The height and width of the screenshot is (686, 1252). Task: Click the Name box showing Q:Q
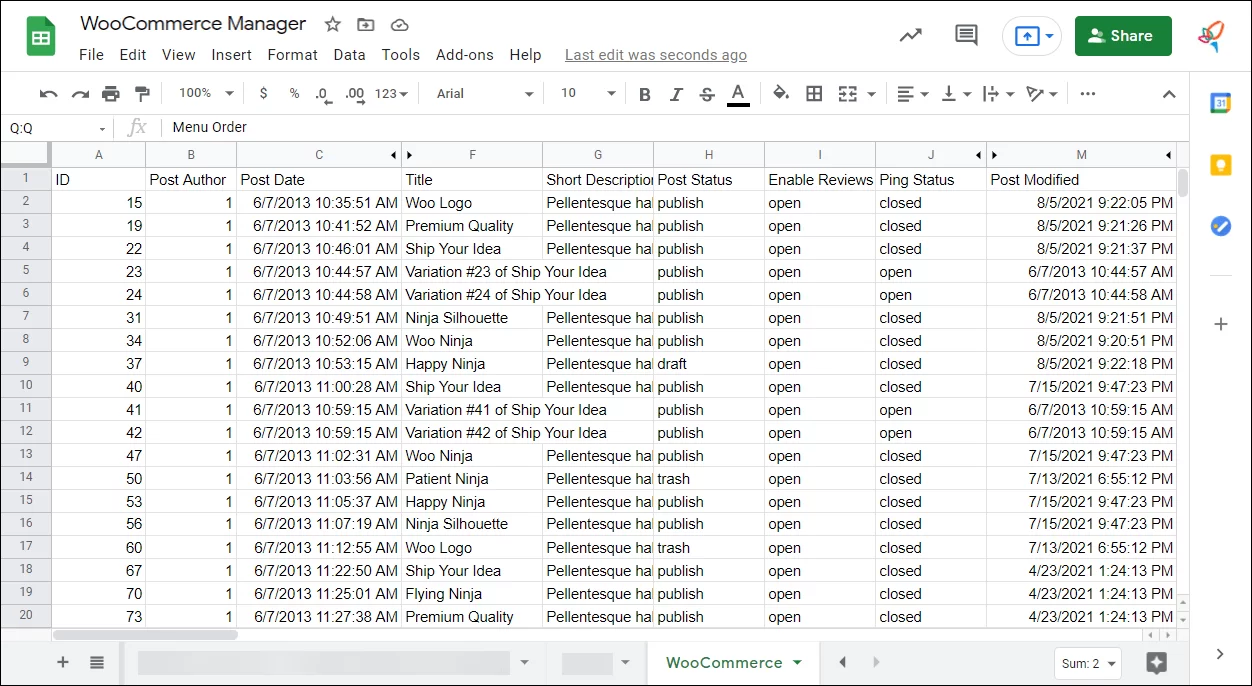pos(55,128)
